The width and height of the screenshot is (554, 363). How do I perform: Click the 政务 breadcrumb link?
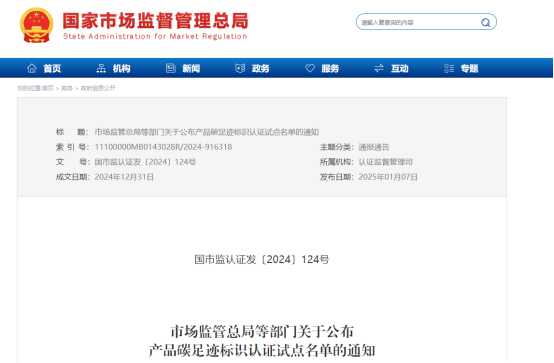[x=67, y=88]
